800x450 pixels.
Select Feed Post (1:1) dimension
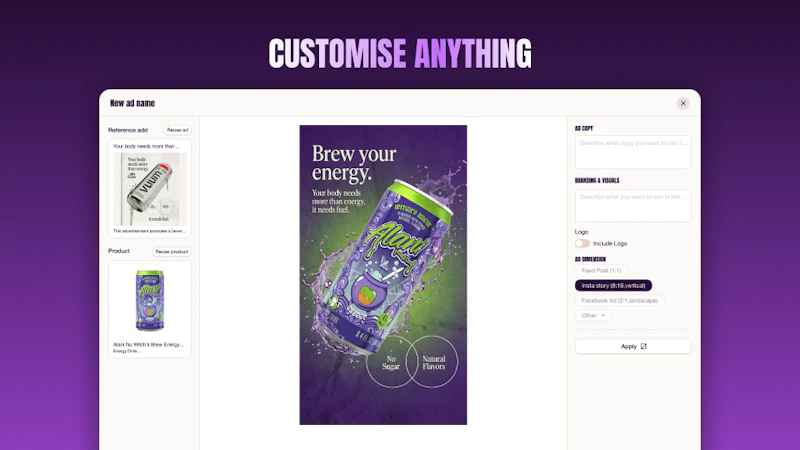601,270
